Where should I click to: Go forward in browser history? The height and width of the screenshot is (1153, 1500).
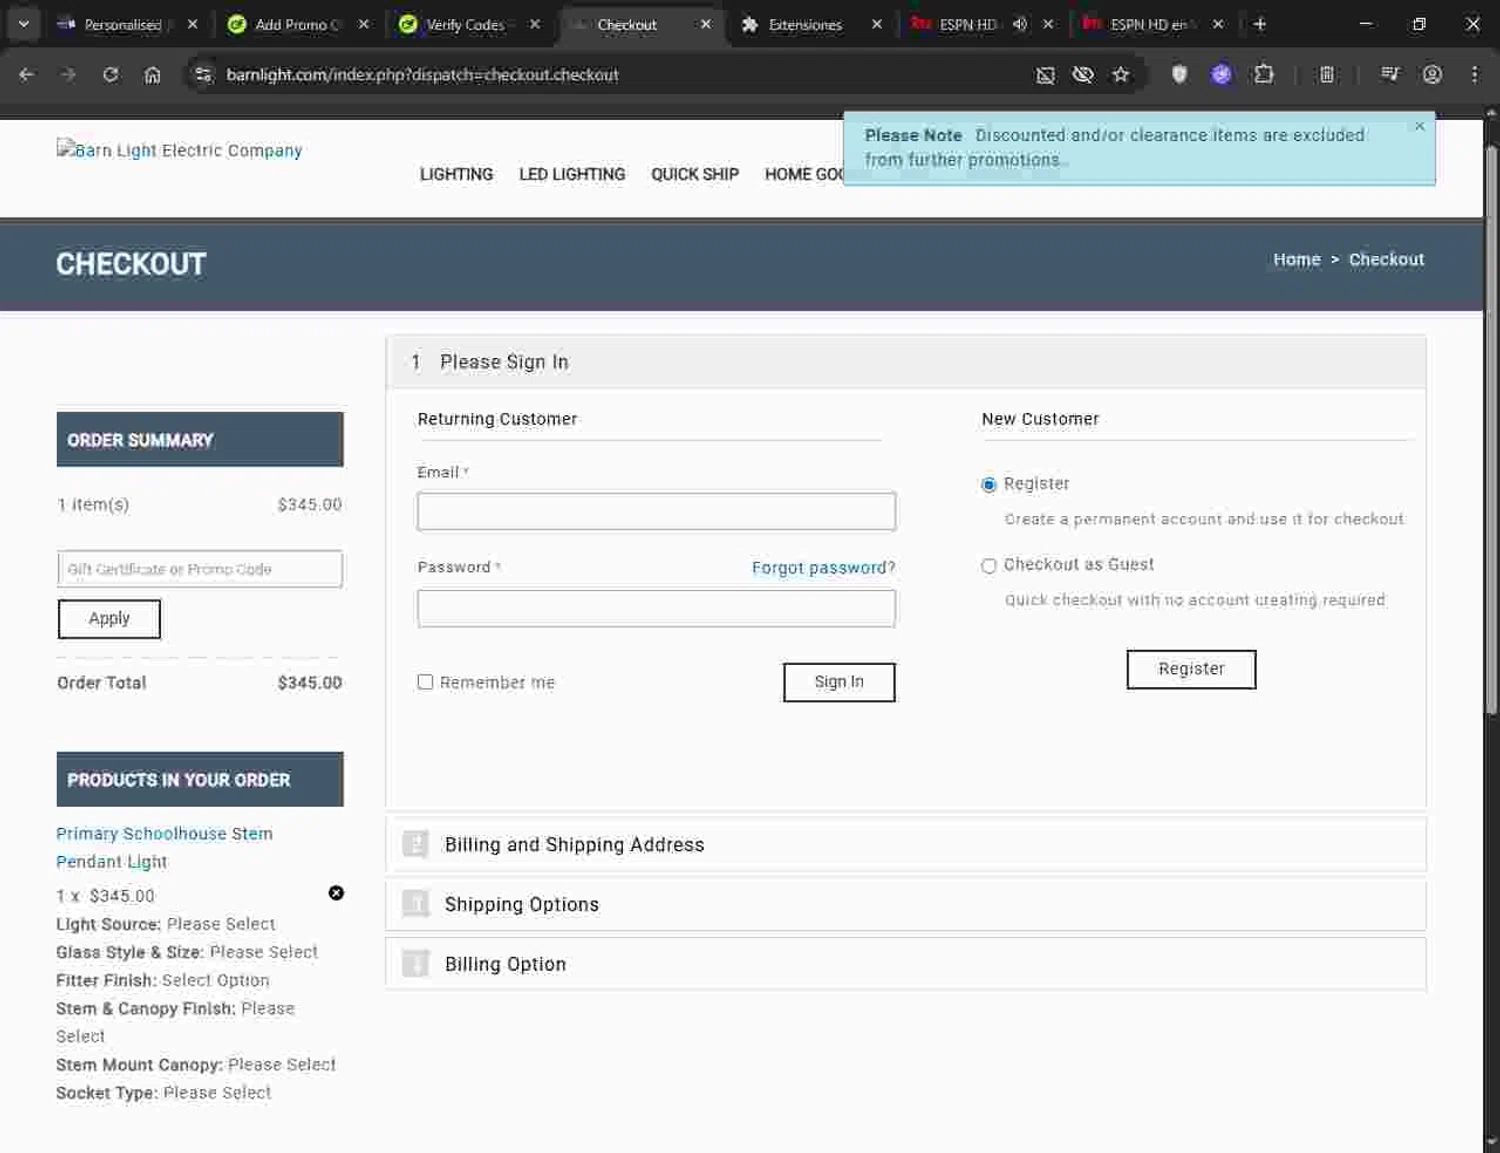pyautogui.click(x=68, y=75)
